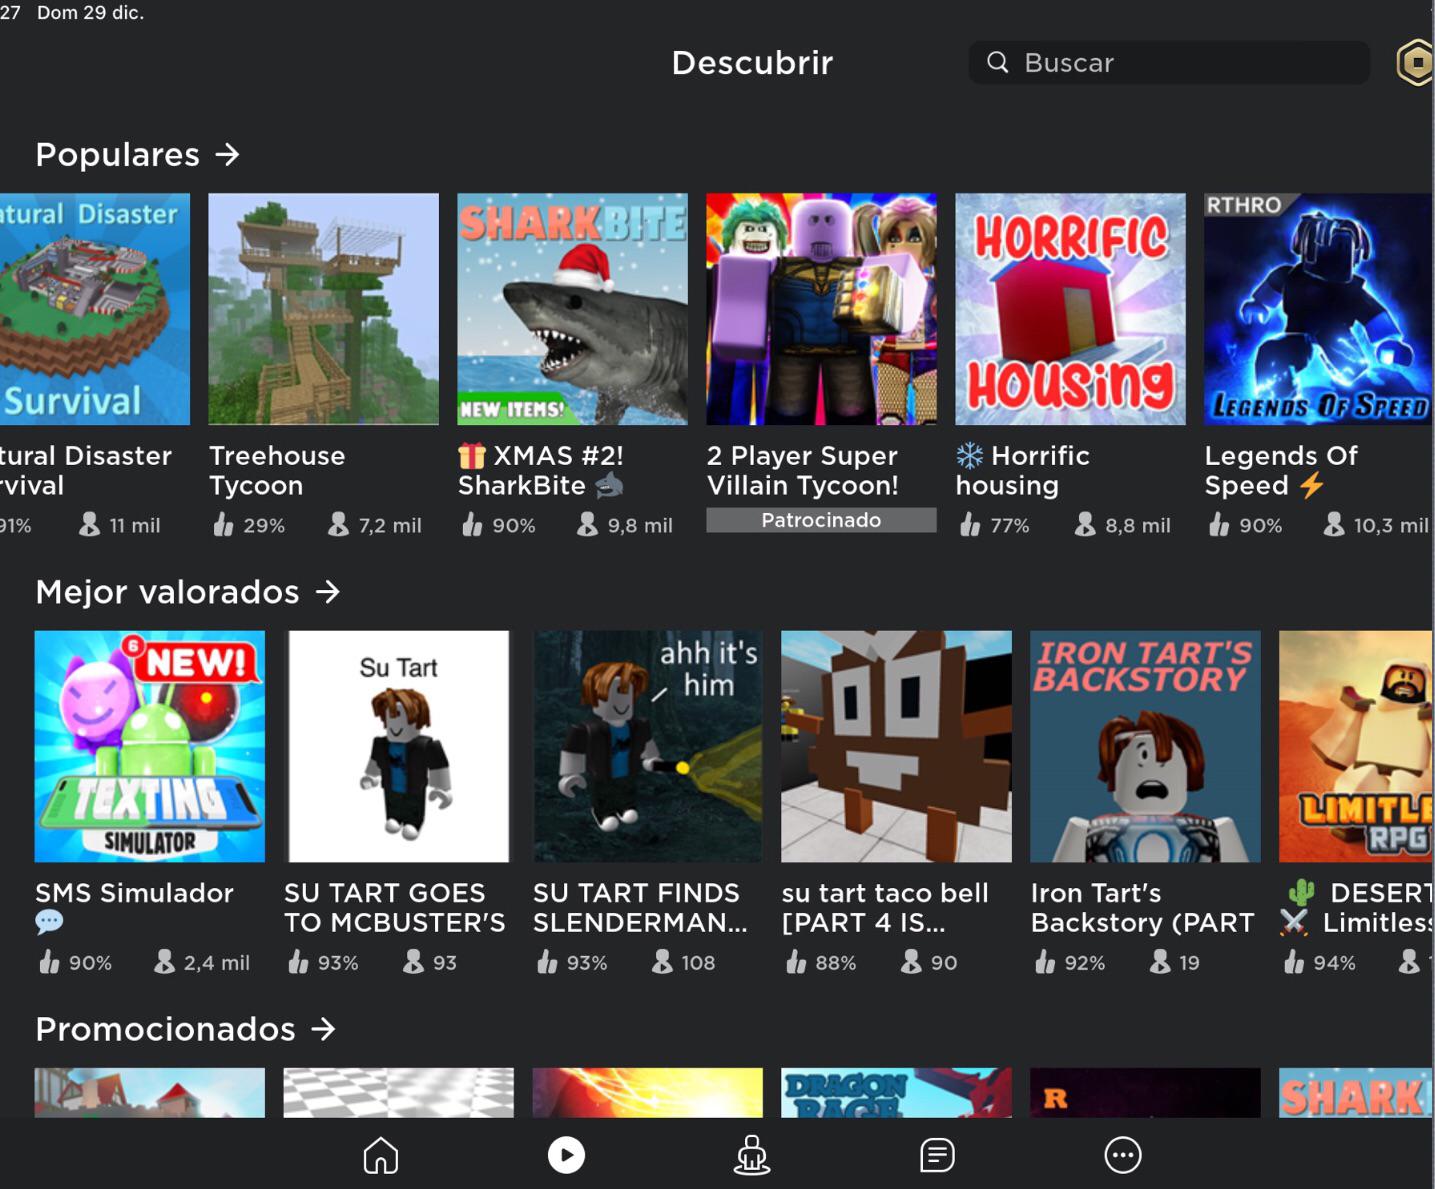Tap the search magnifier icon
Screen dimensions: 1435x1189
[997, 63]
